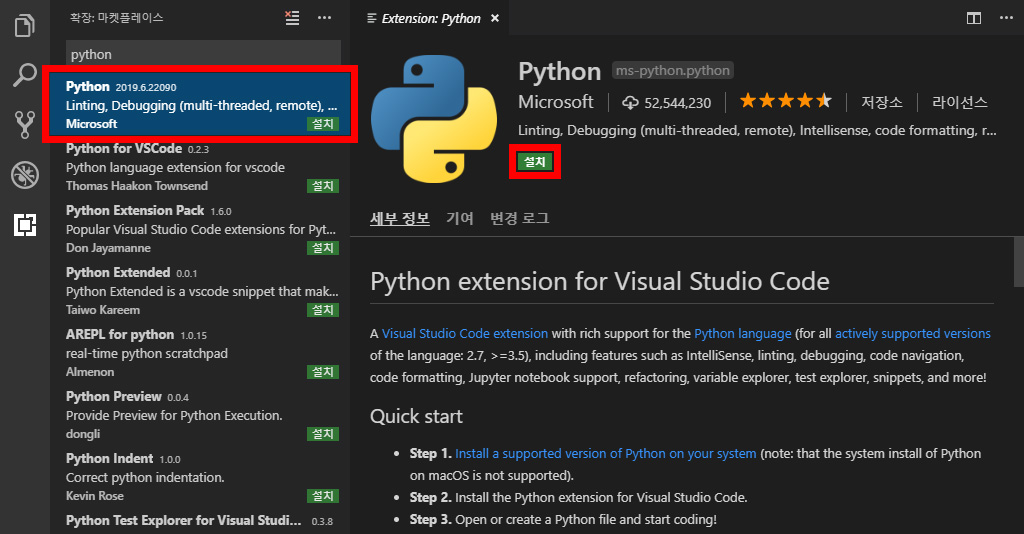This screenshot has height=534, width=1024.
Task: Select Python Preview list item
Action: click(200, 416)
